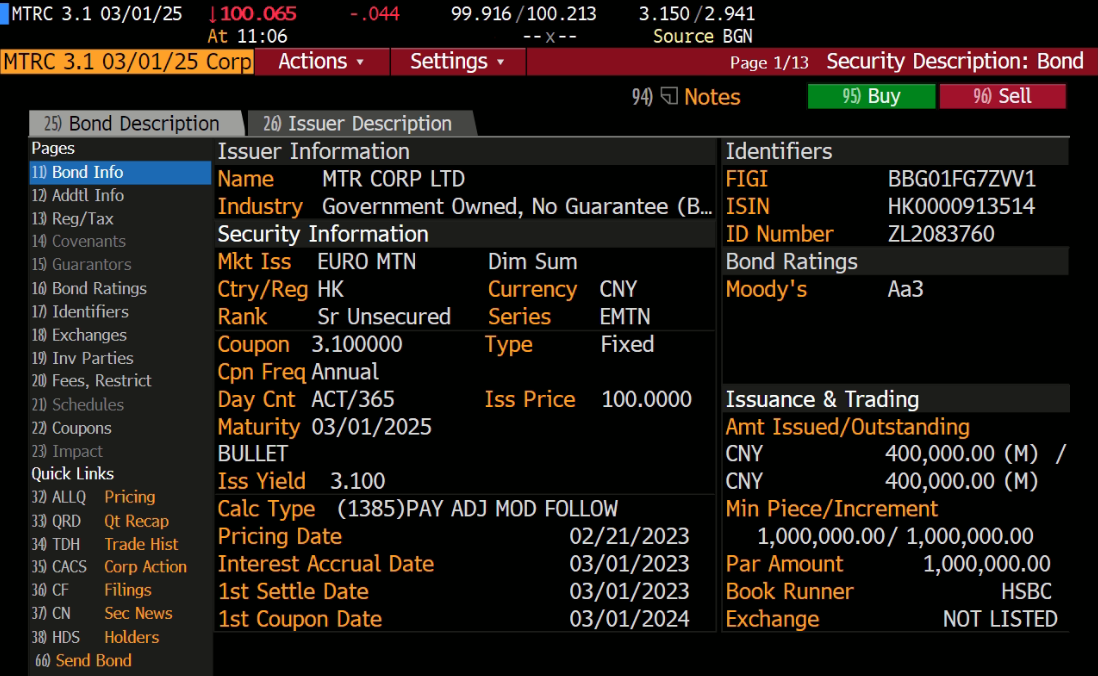The width and height of the screenshot is (1098, 676).
Task: Click the Industry value Government Owned, No Guarantee
Action: click(517, 207)
